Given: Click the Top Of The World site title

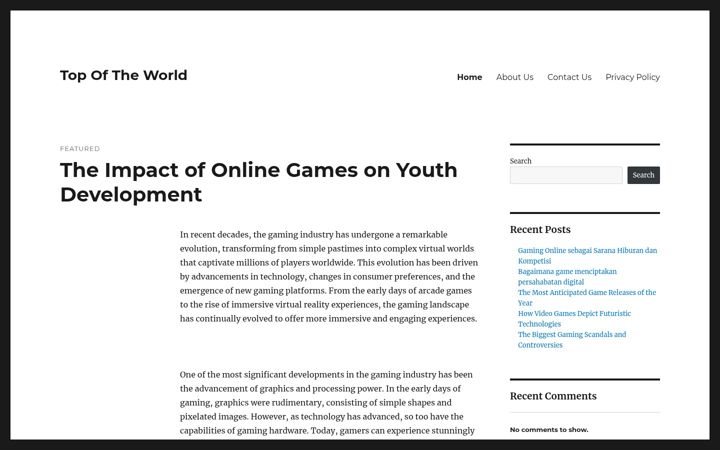Looking at the screenshot, I should pyautogui.click(x=124, y=75).
